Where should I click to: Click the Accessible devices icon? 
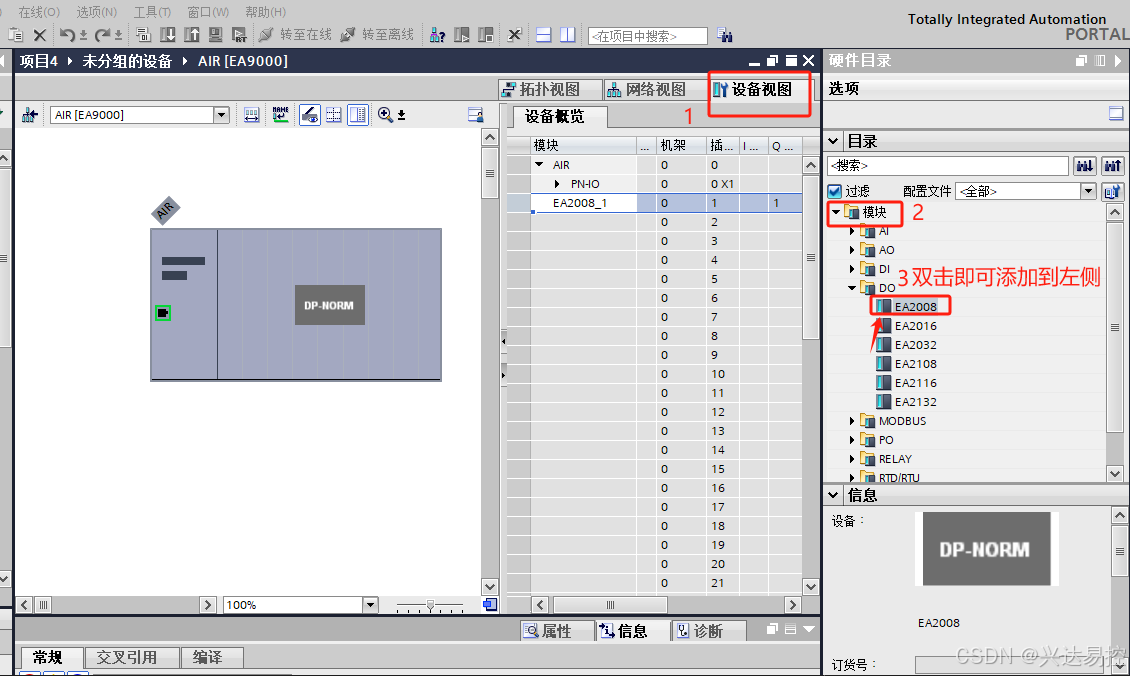coord(437,35)
